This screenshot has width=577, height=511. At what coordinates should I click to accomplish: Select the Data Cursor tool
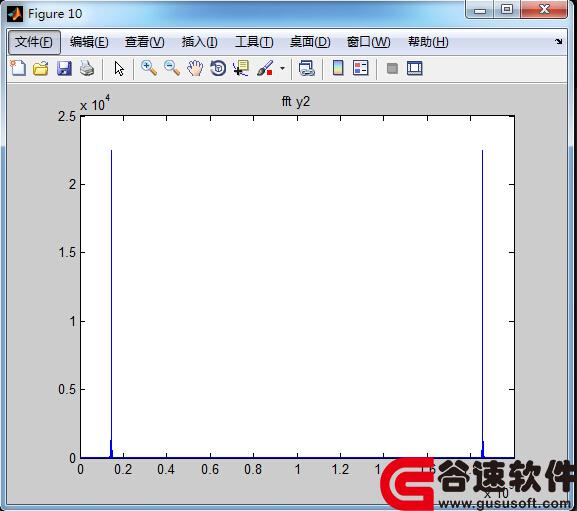(x=241, y=68)
